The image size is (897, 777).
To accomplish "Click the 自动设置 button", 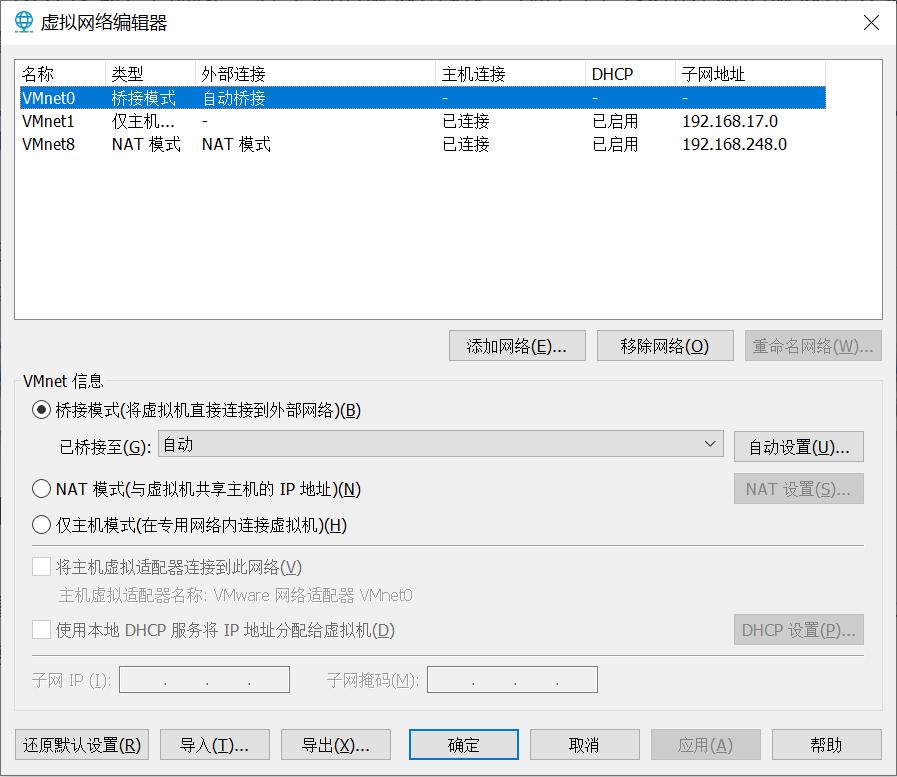I will pyautogui.click(x=798, y=446).
